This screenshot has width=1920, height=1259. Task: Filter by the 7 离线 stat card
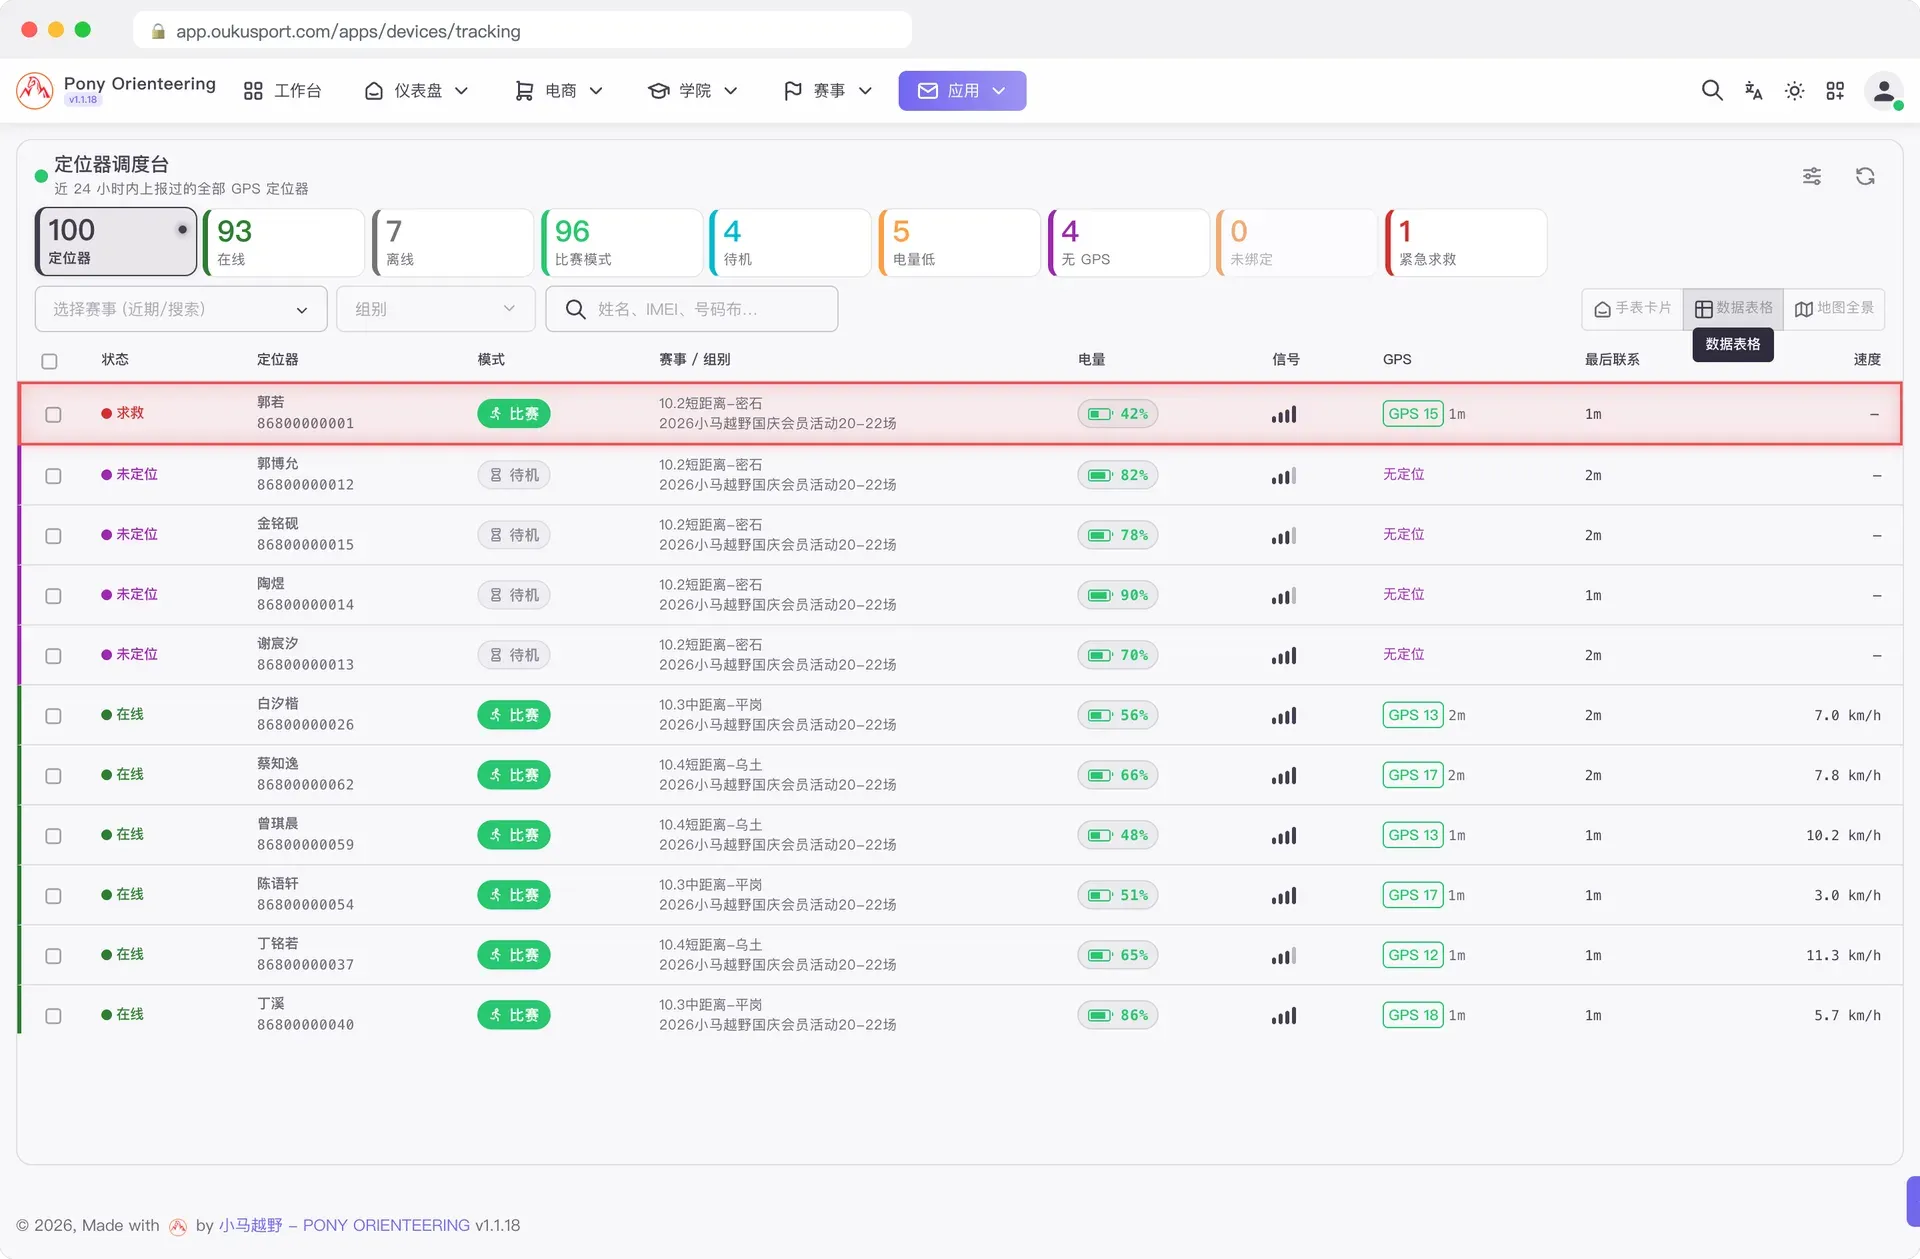tap(453, 243)
